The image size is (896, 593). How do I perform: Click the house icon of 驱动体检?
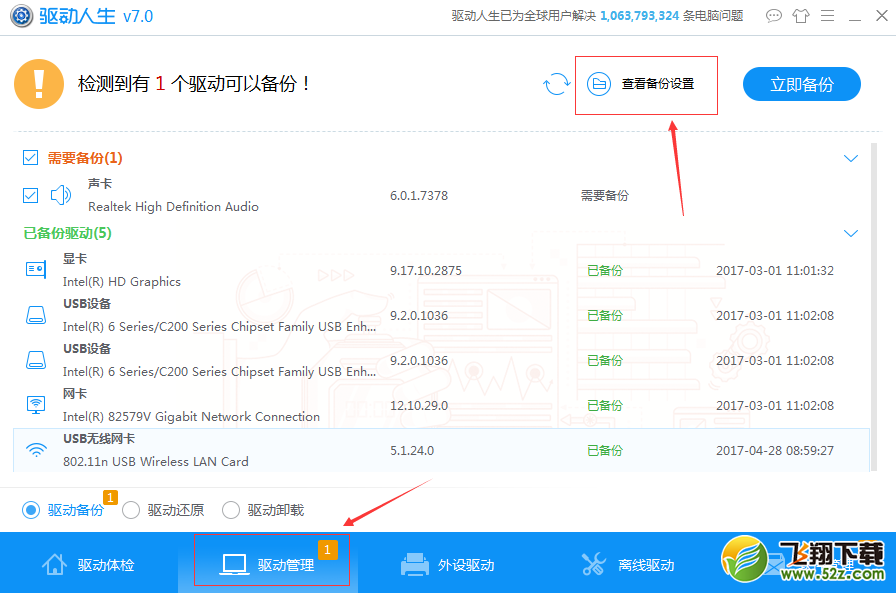pos(54,564)
